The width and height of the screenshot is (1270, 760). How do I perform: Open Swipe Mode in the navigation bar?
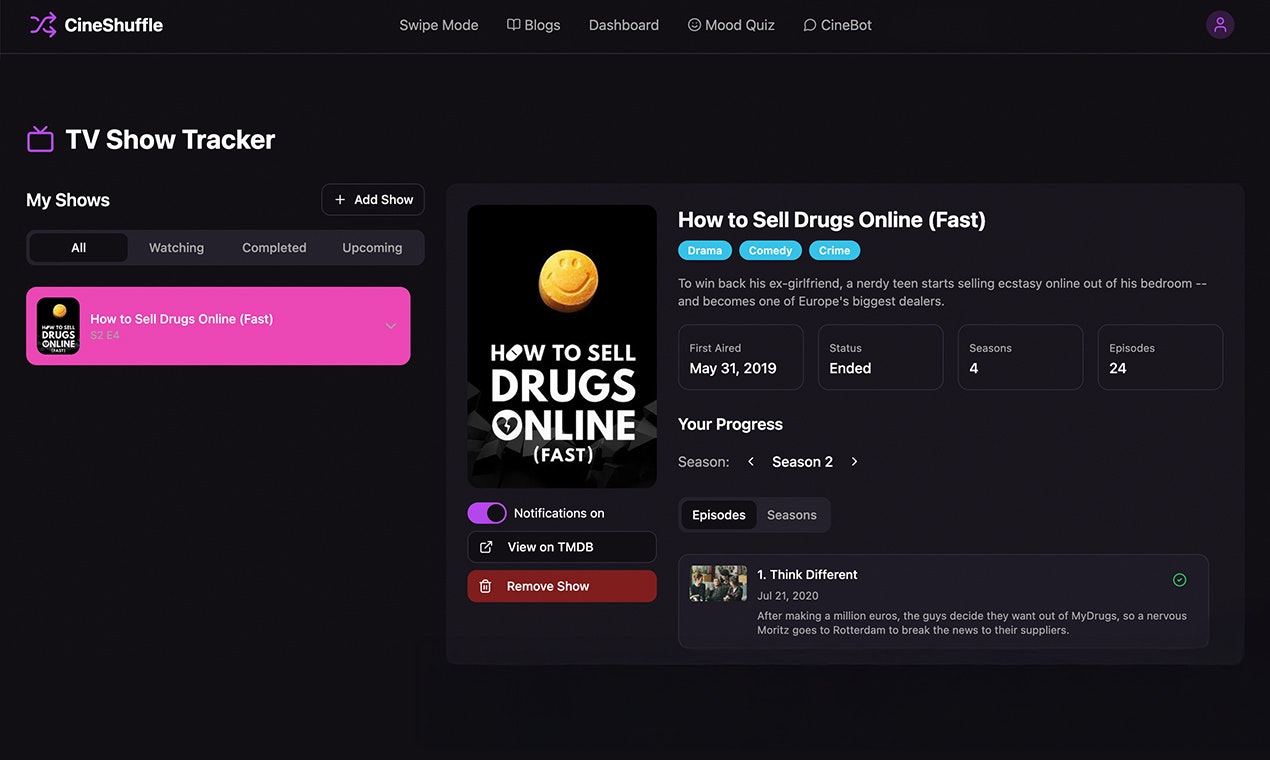tap(438, 25)
